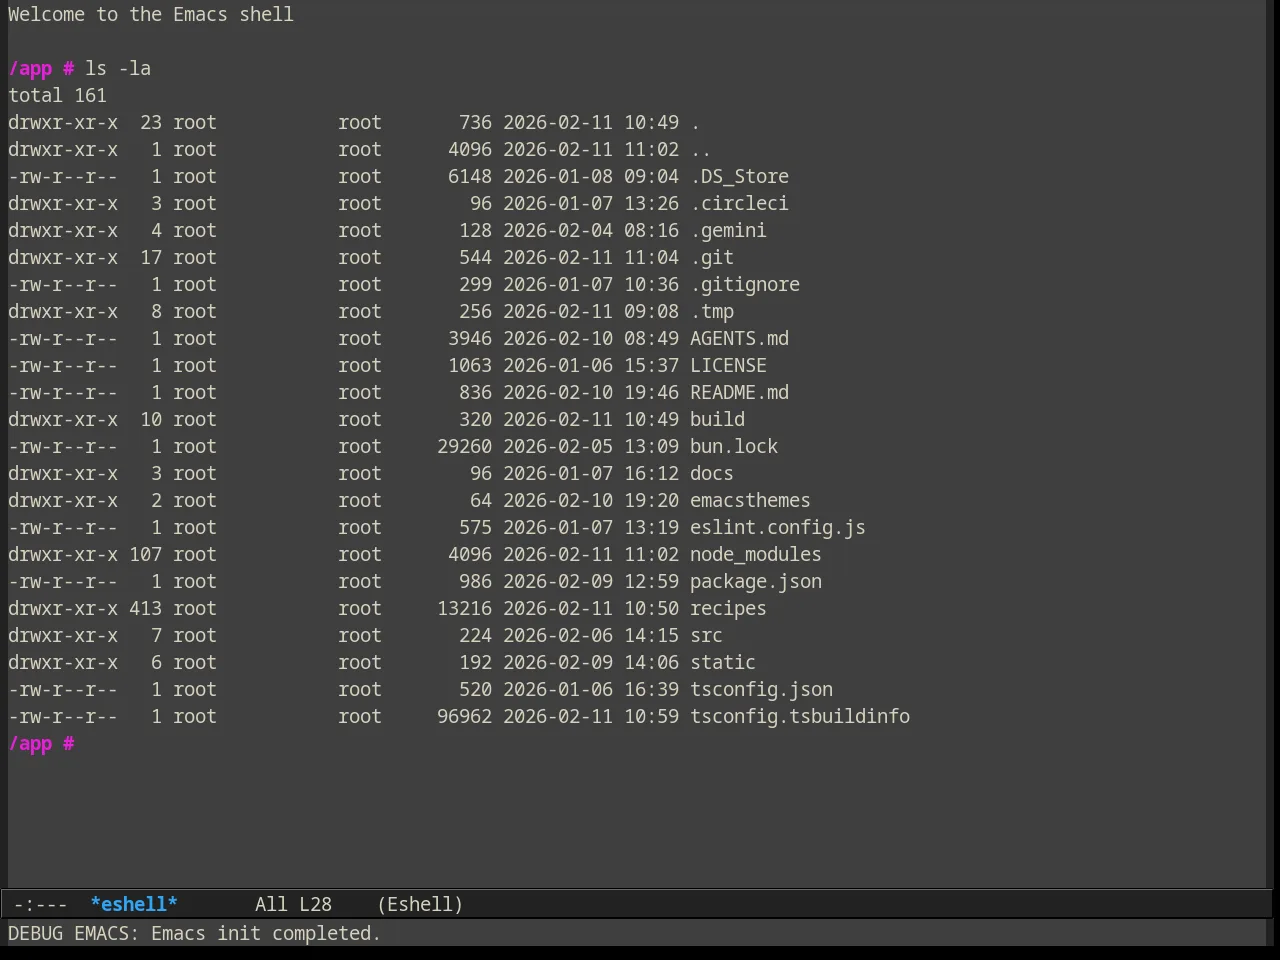Click the timestamp 19:46 of README.md
The height and width of the screenshot is (960, 1280).
coord(651,392)
